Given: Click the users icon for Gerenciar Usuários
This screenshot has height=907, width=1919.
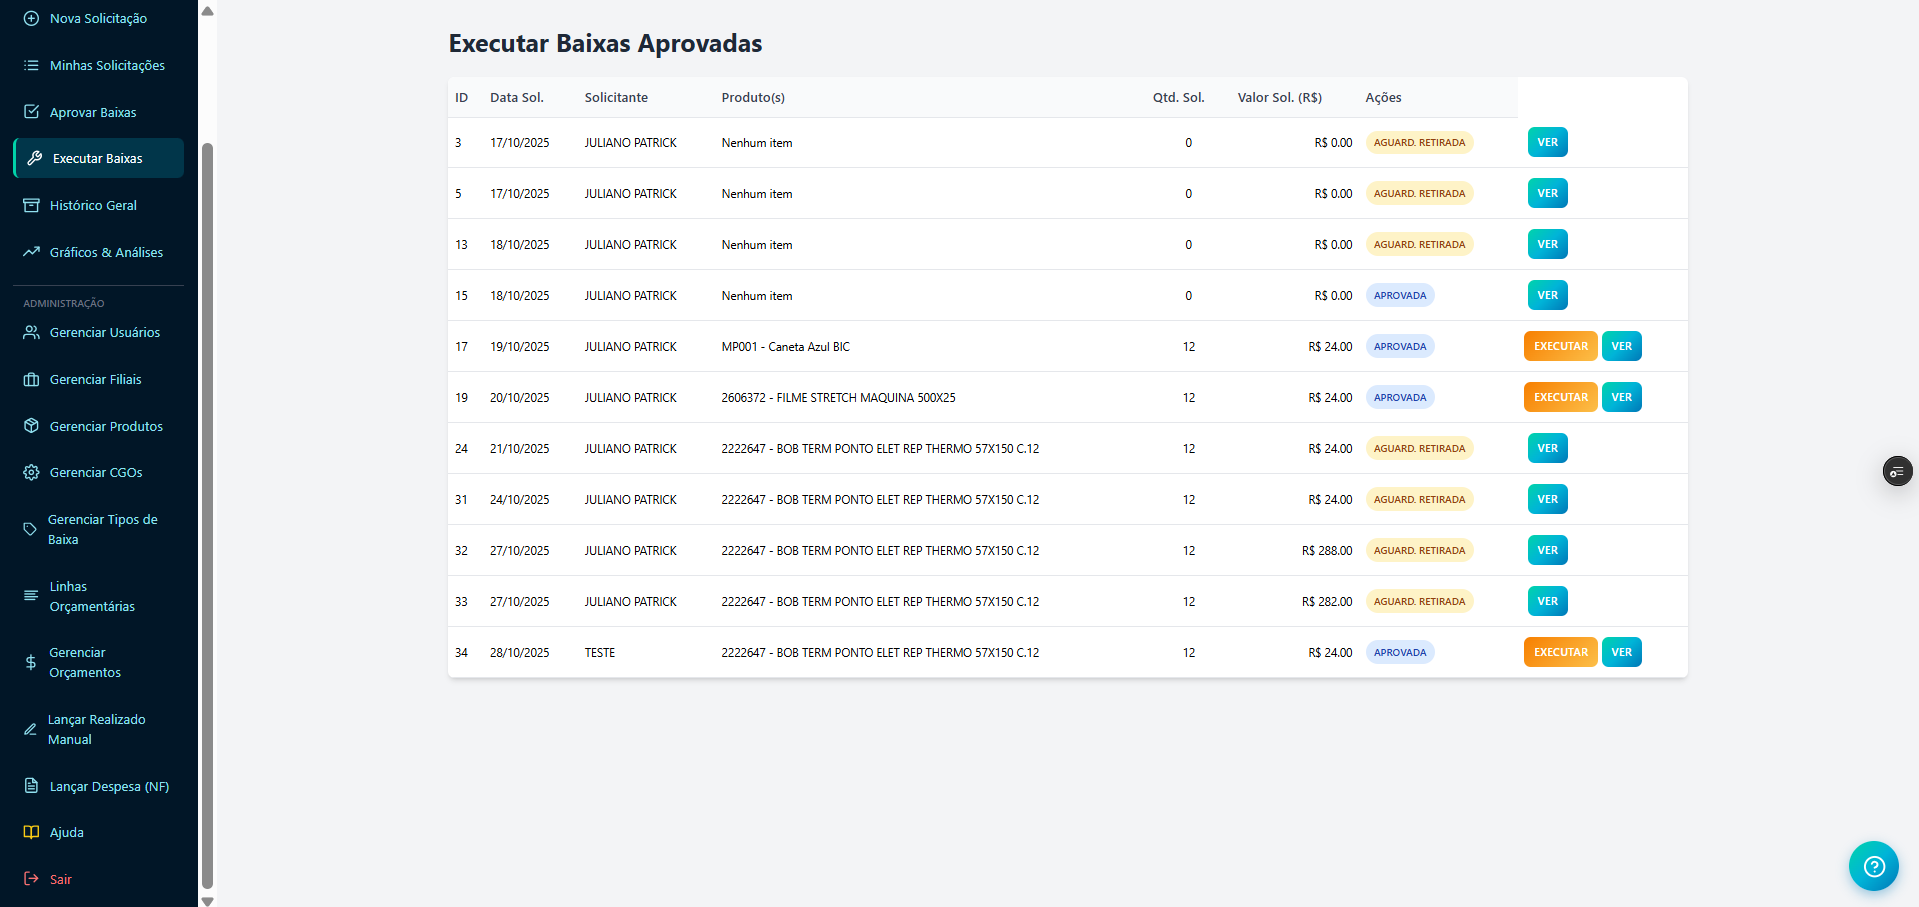Looking at the screenshot, I should (31, 333).
